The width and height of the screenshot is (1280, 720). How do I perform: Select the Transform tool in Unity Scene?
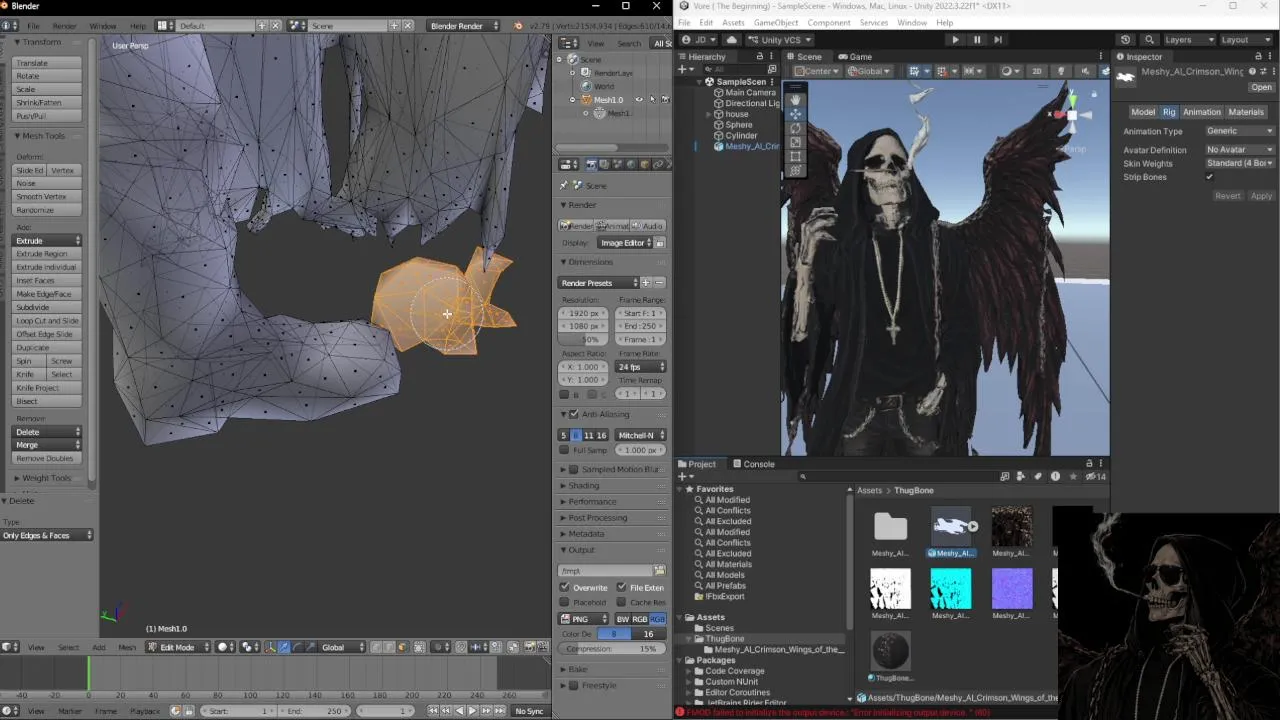(x=795, y=170)
